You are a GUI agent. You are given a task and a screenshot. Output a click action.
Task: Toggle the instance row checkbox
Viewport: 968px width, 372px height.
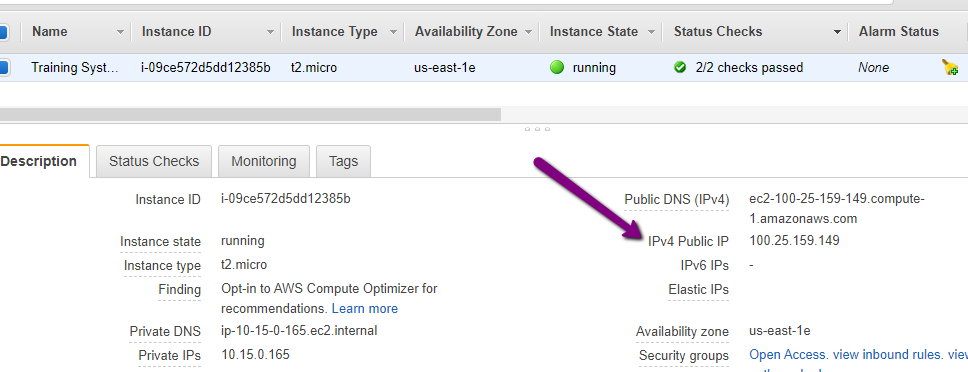coord(2,67)
